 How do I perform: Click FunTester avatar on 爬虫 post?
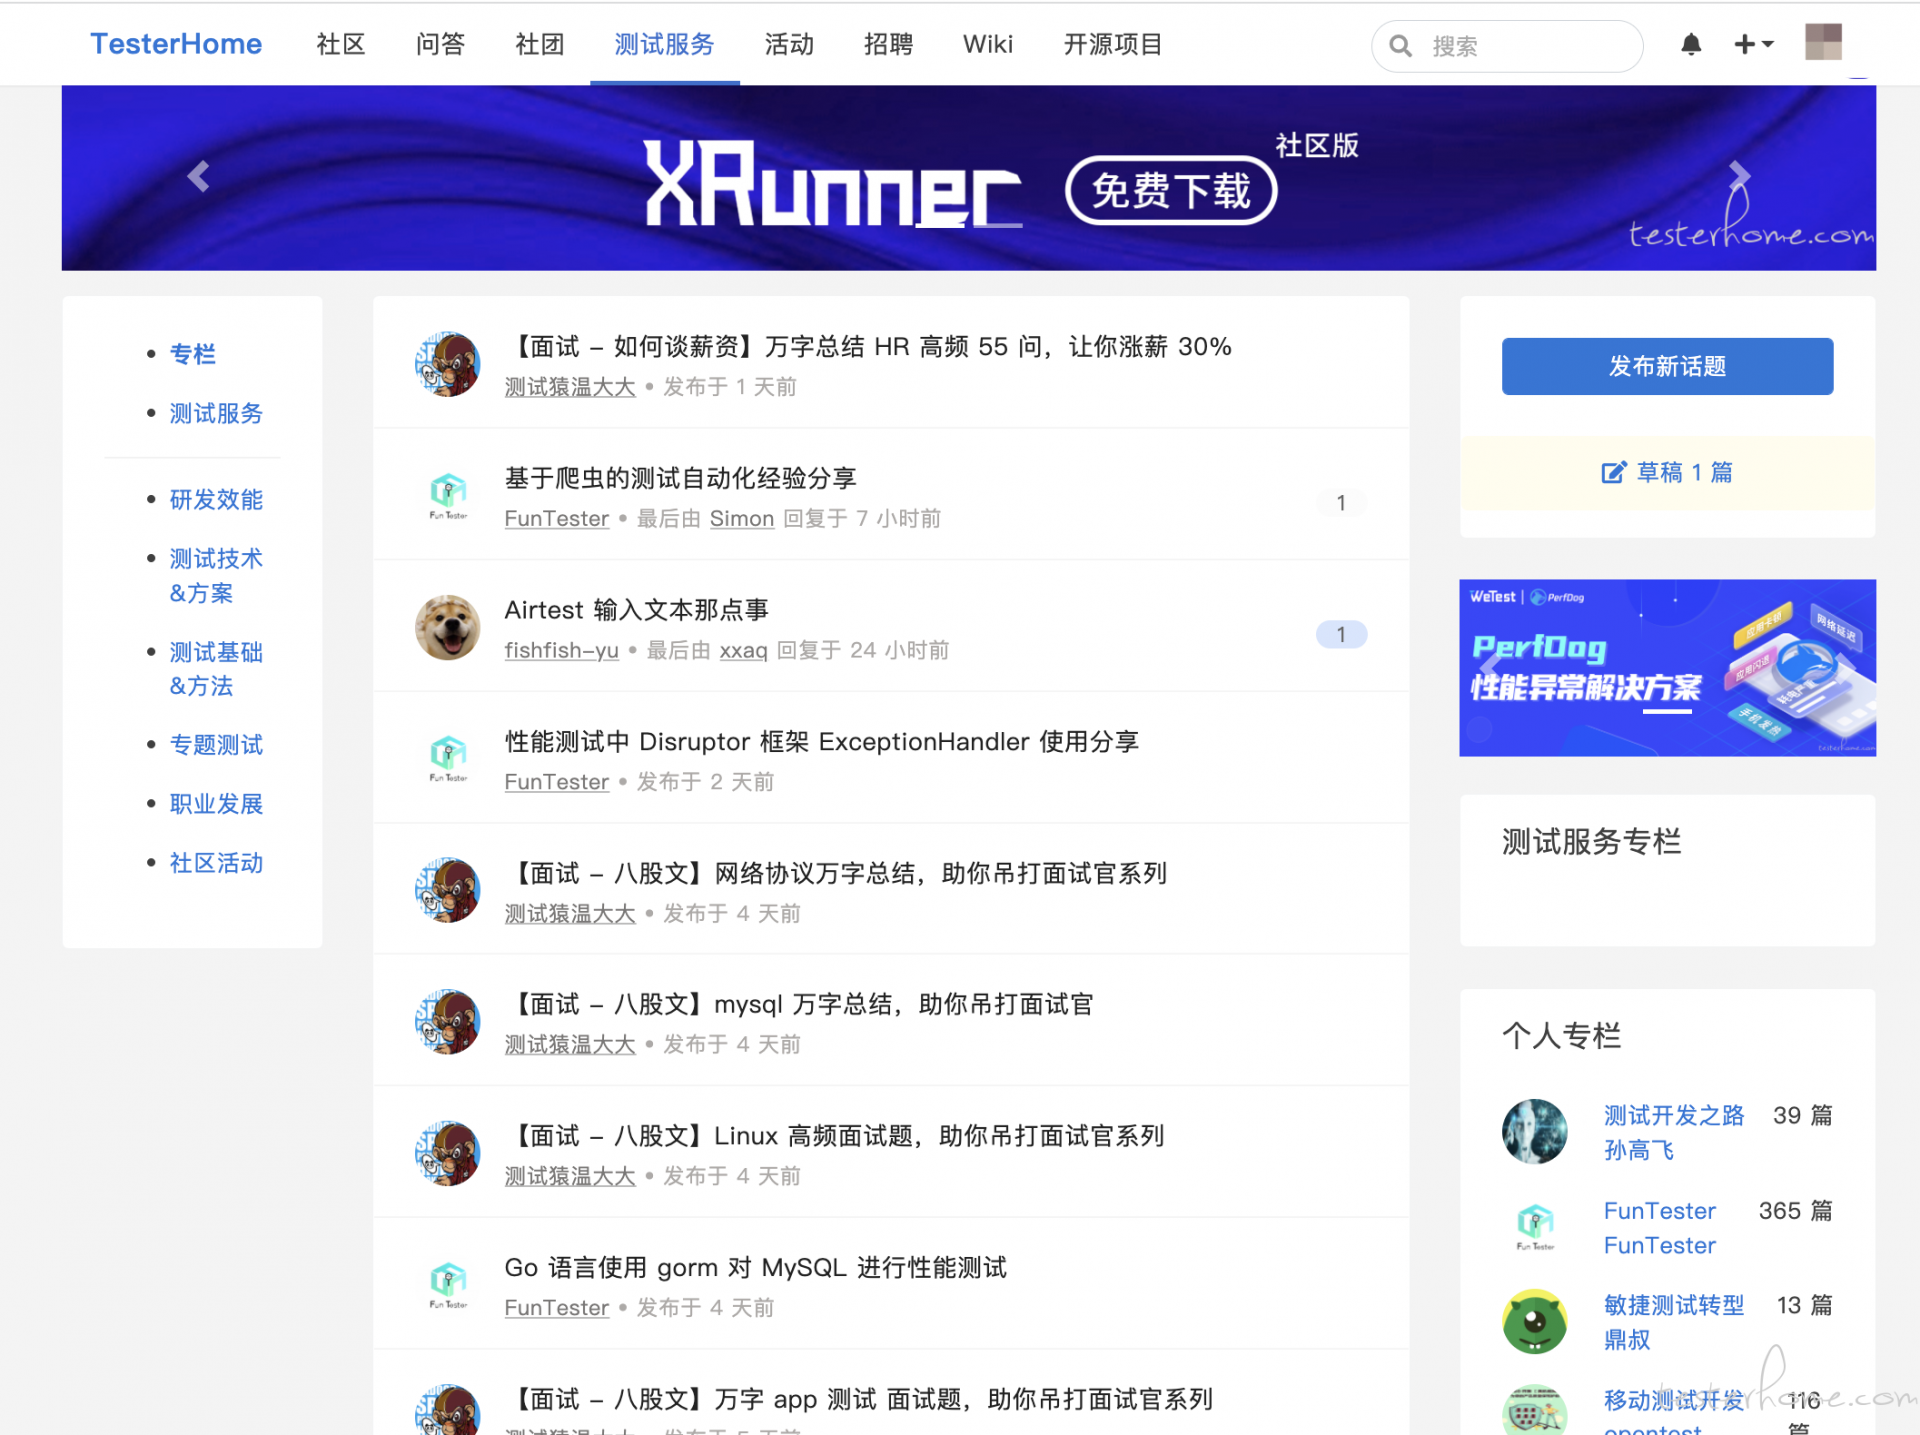point(447,496)
